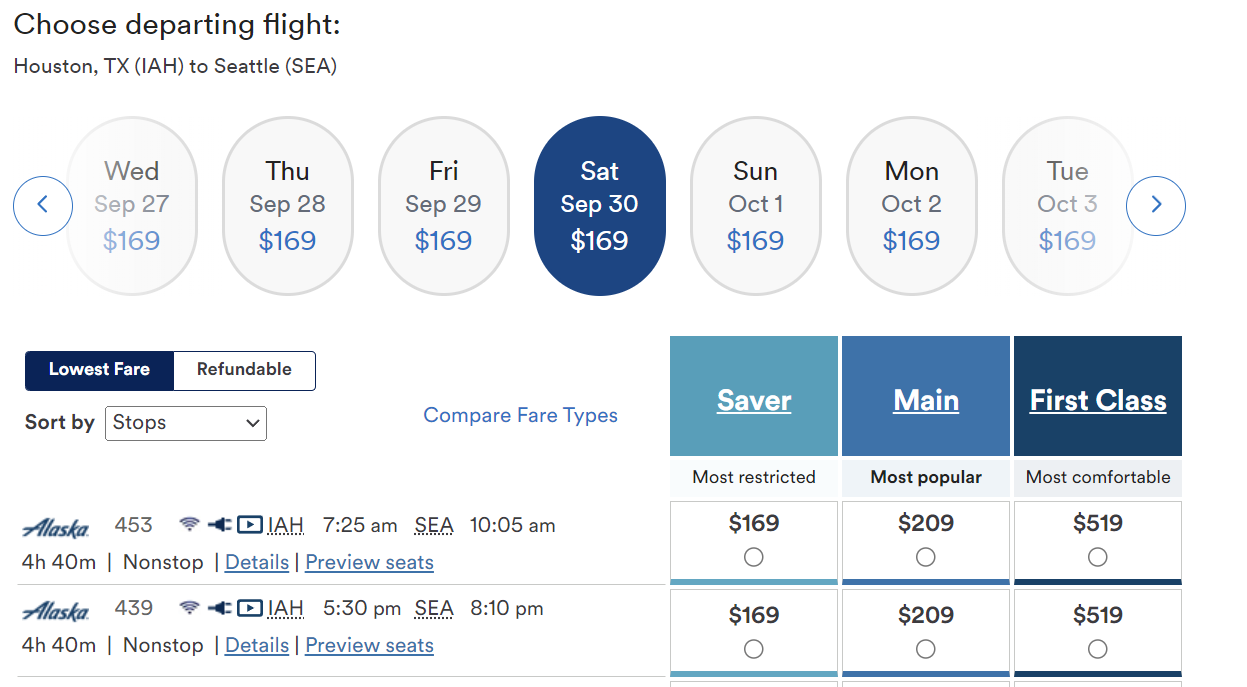Open the Sort by Stops dropdown
Viewport: 1247px width, 687px height.
tap(186, 423)
